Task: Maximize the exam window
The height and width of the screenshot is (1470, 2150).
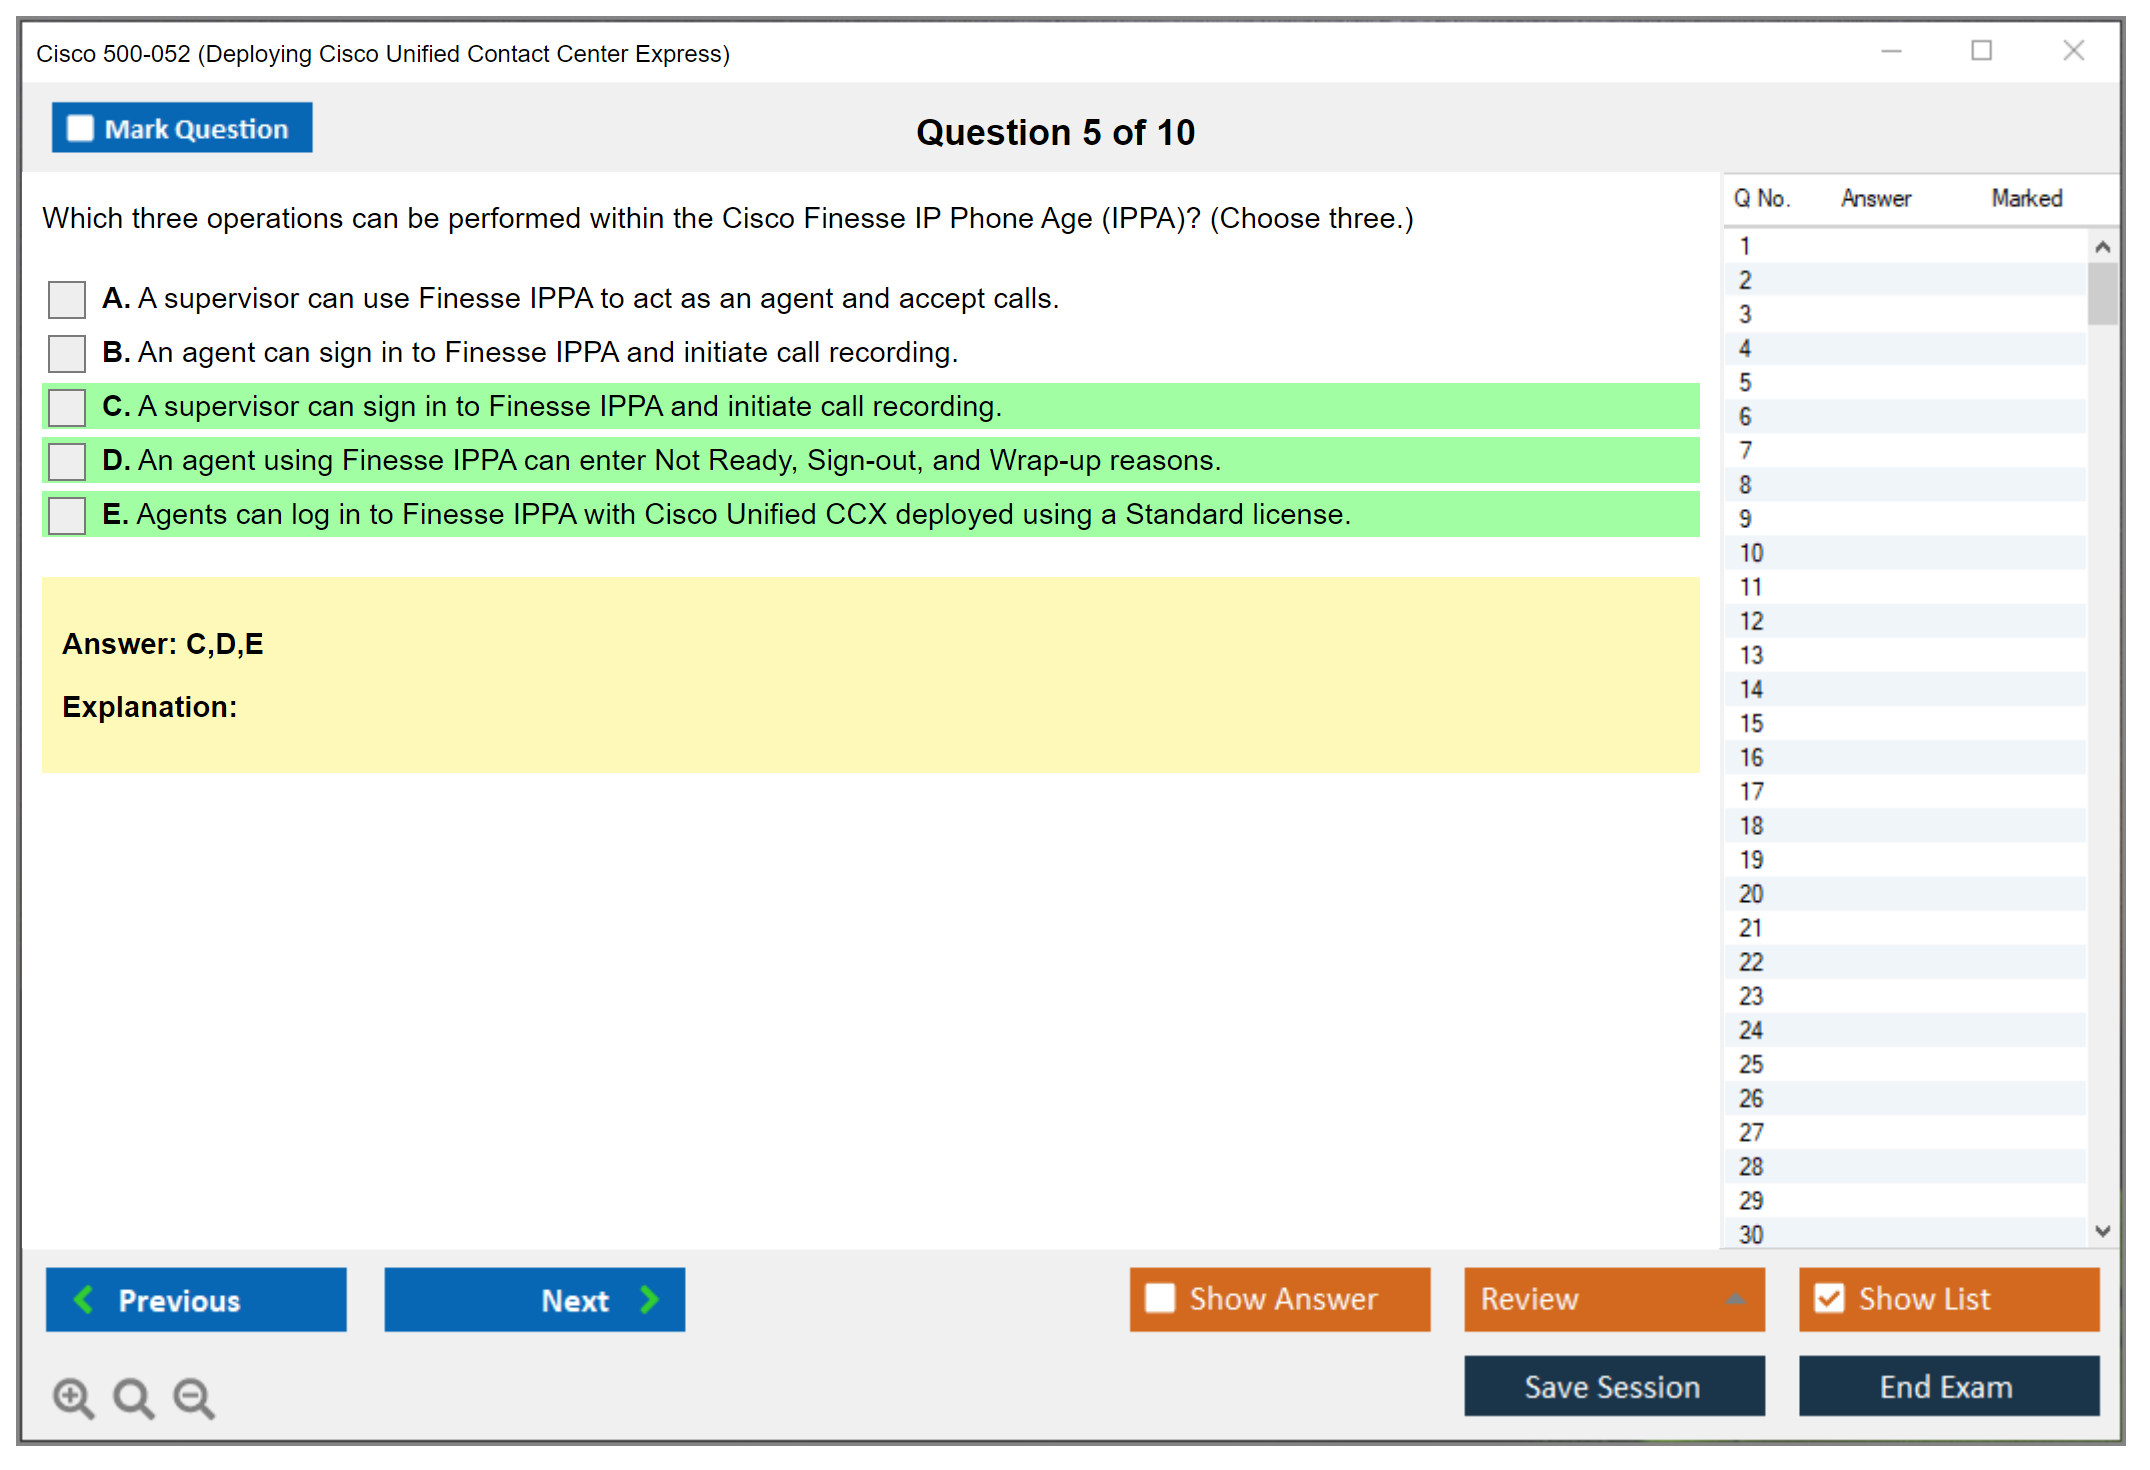Action: [x=1981, y=51]
